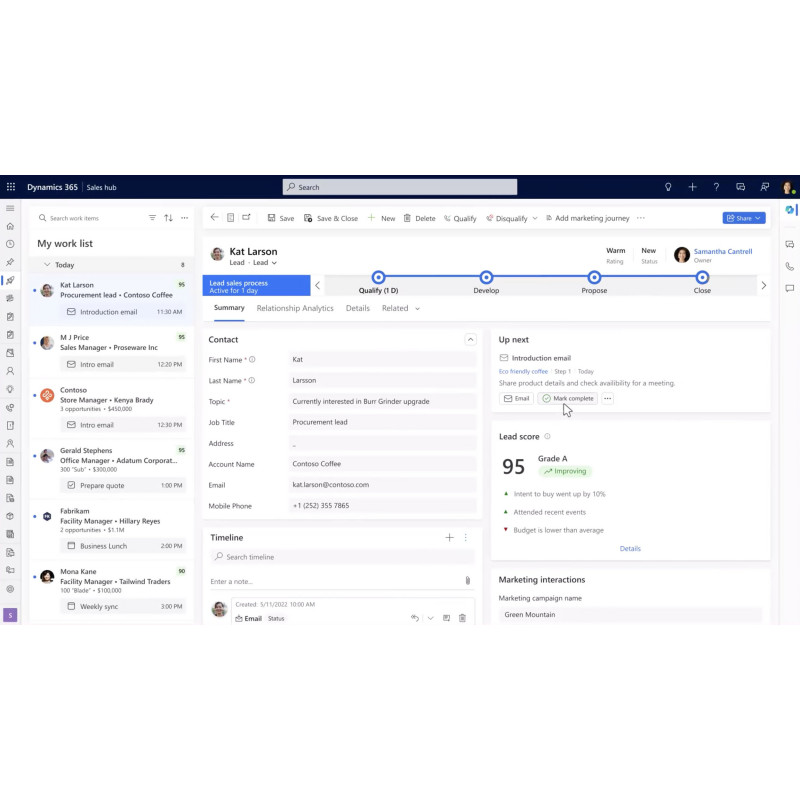Open Up next more options ellipsis
800x800 pixels.
607,398
